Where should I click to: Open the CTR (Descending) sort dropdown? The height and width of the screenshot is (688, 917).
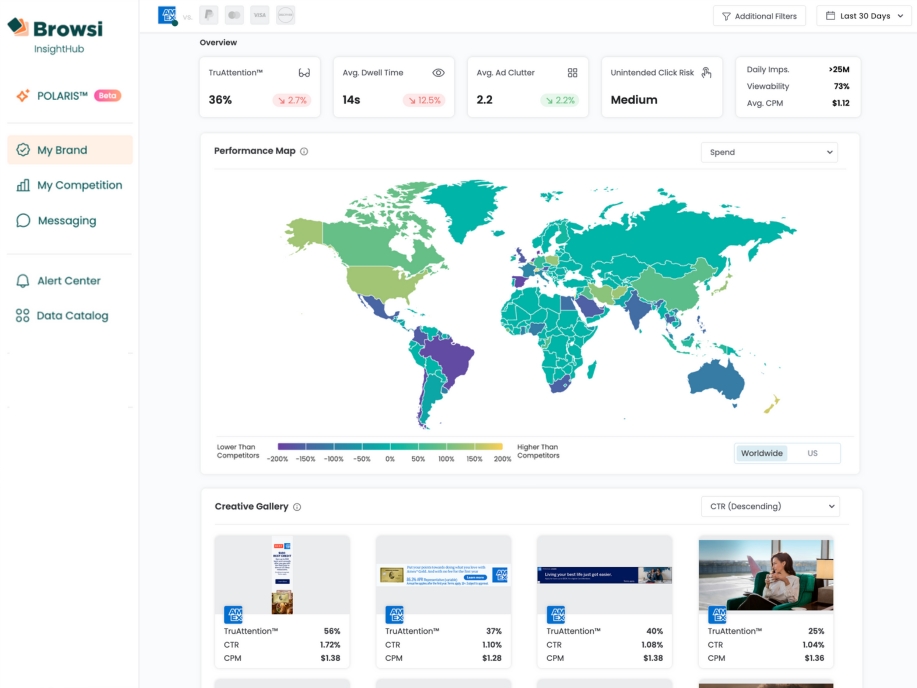[769, 506]
